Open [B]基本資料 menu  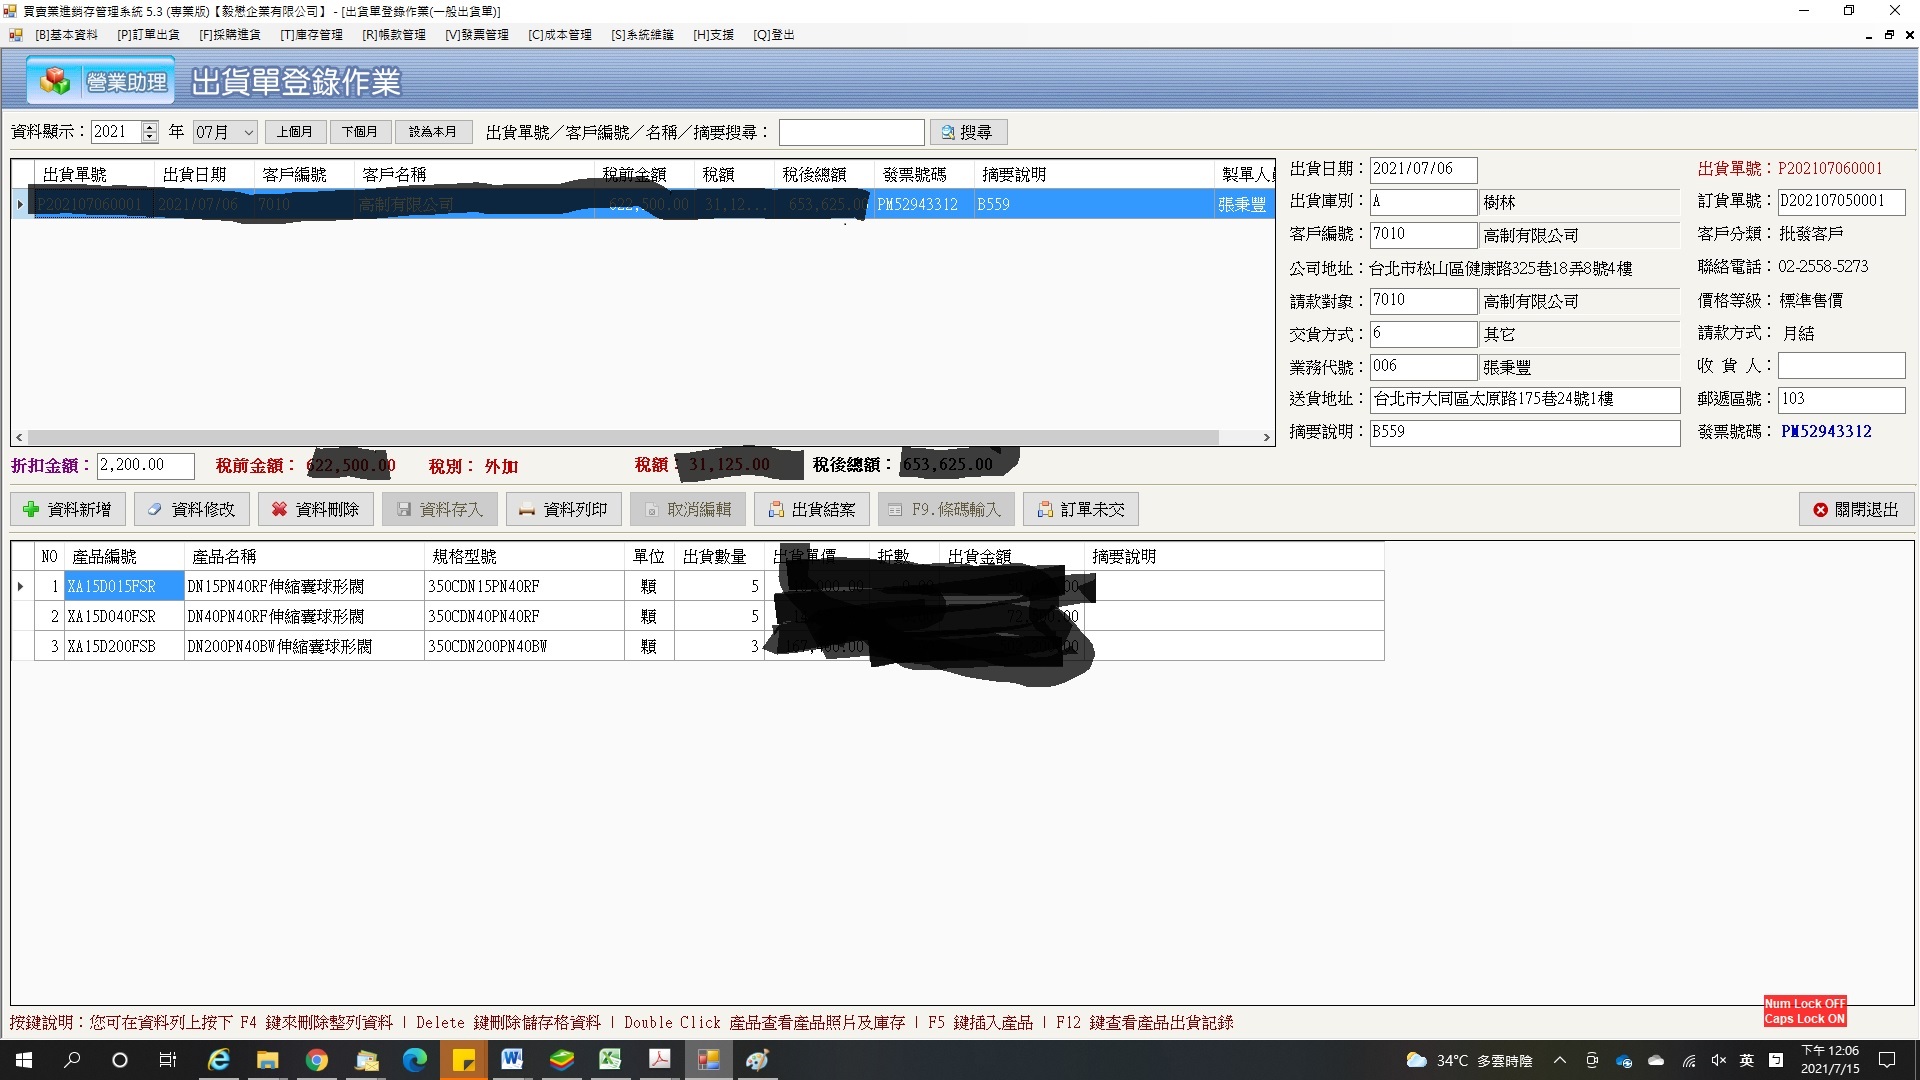(66, 35)
